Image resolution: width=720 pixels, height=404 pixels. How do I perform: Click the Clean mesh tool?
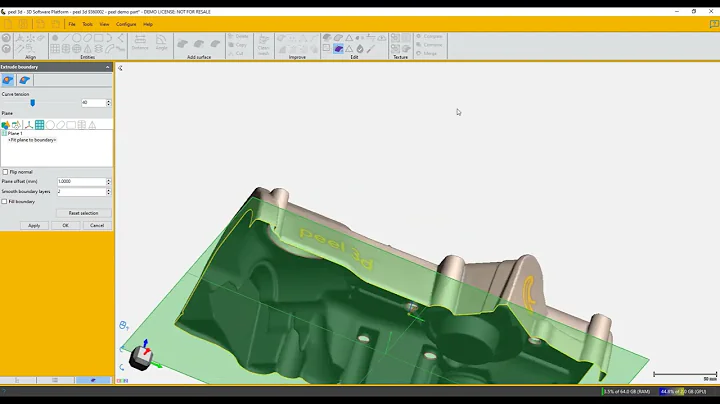pyautogui.click(x=264, y=45)
